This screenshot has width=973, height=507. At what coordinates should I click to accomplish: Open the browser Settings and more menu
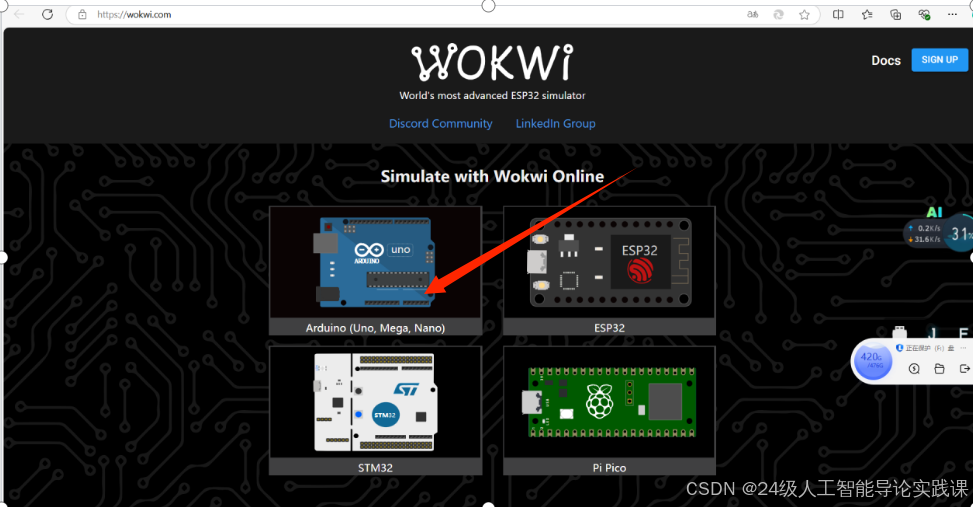tap(952, 14)
